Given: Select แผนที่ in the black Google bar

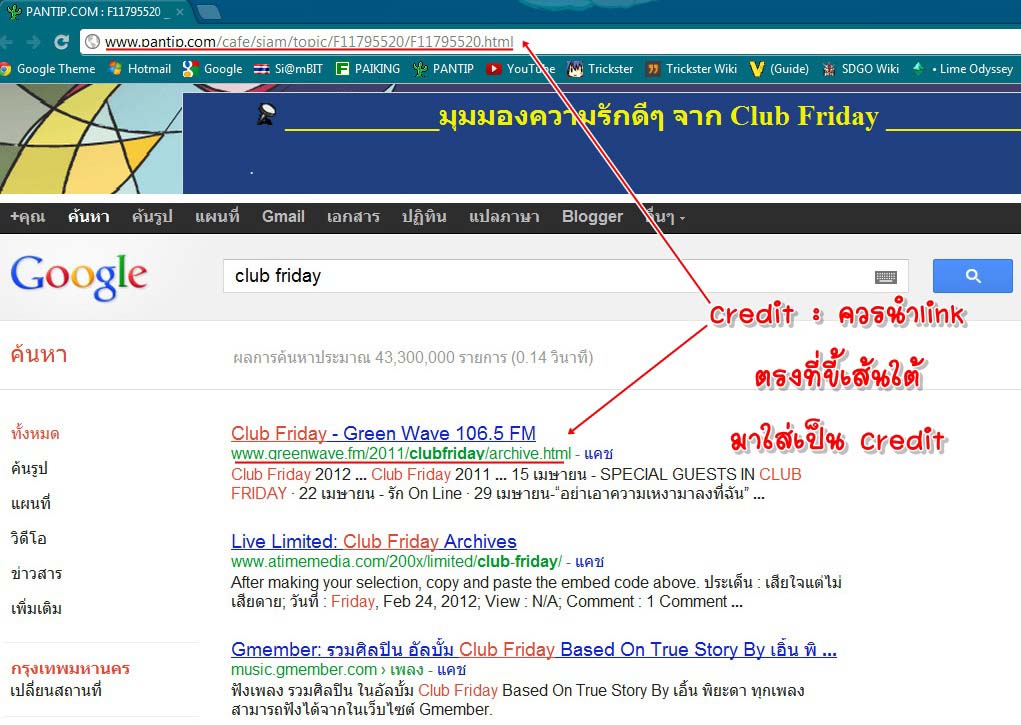Looking at the screenshot, I should pyautogui.click(x=217, y=216).
